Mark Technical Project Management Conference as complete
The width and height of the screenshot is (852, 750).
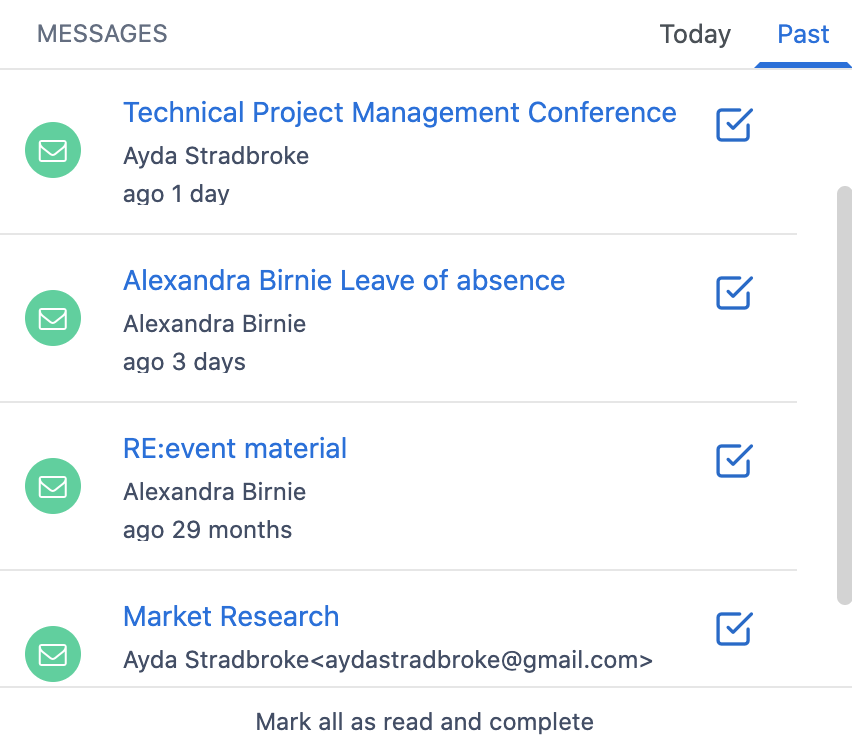(x=734, y=125)
